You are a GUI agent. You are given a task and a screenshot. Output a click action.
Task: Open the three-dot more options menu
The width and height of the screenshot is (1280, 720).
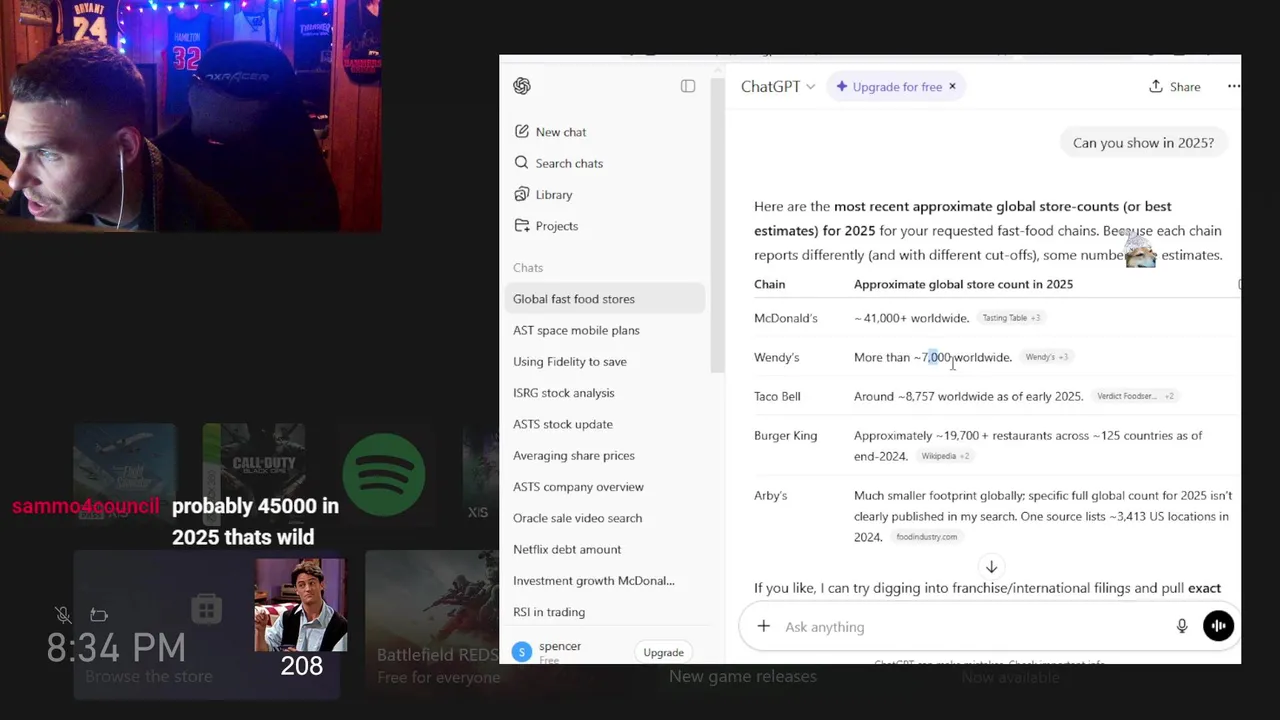(1233, 86)
